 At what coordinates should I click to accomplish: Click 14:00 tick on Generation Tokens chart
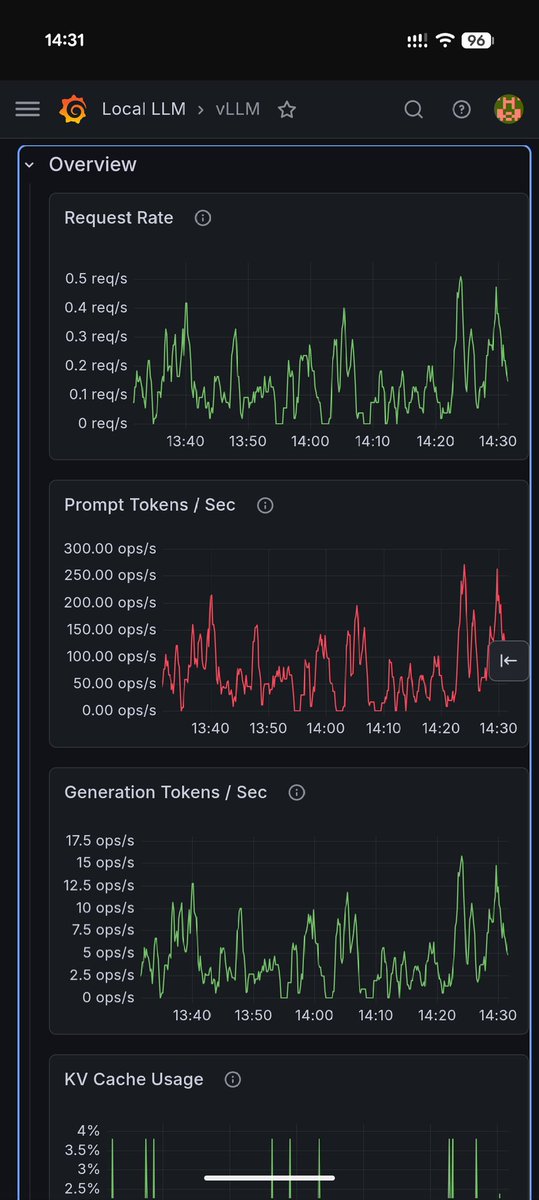(x=314, y=1015)
